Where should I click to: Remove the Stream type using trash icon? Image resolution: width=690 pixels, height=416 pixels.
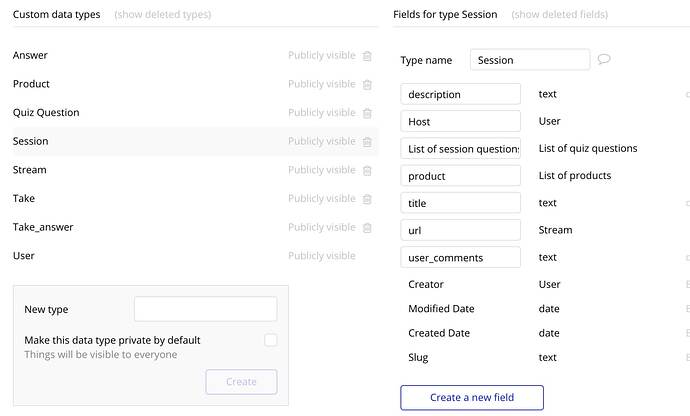coord(367,170)
